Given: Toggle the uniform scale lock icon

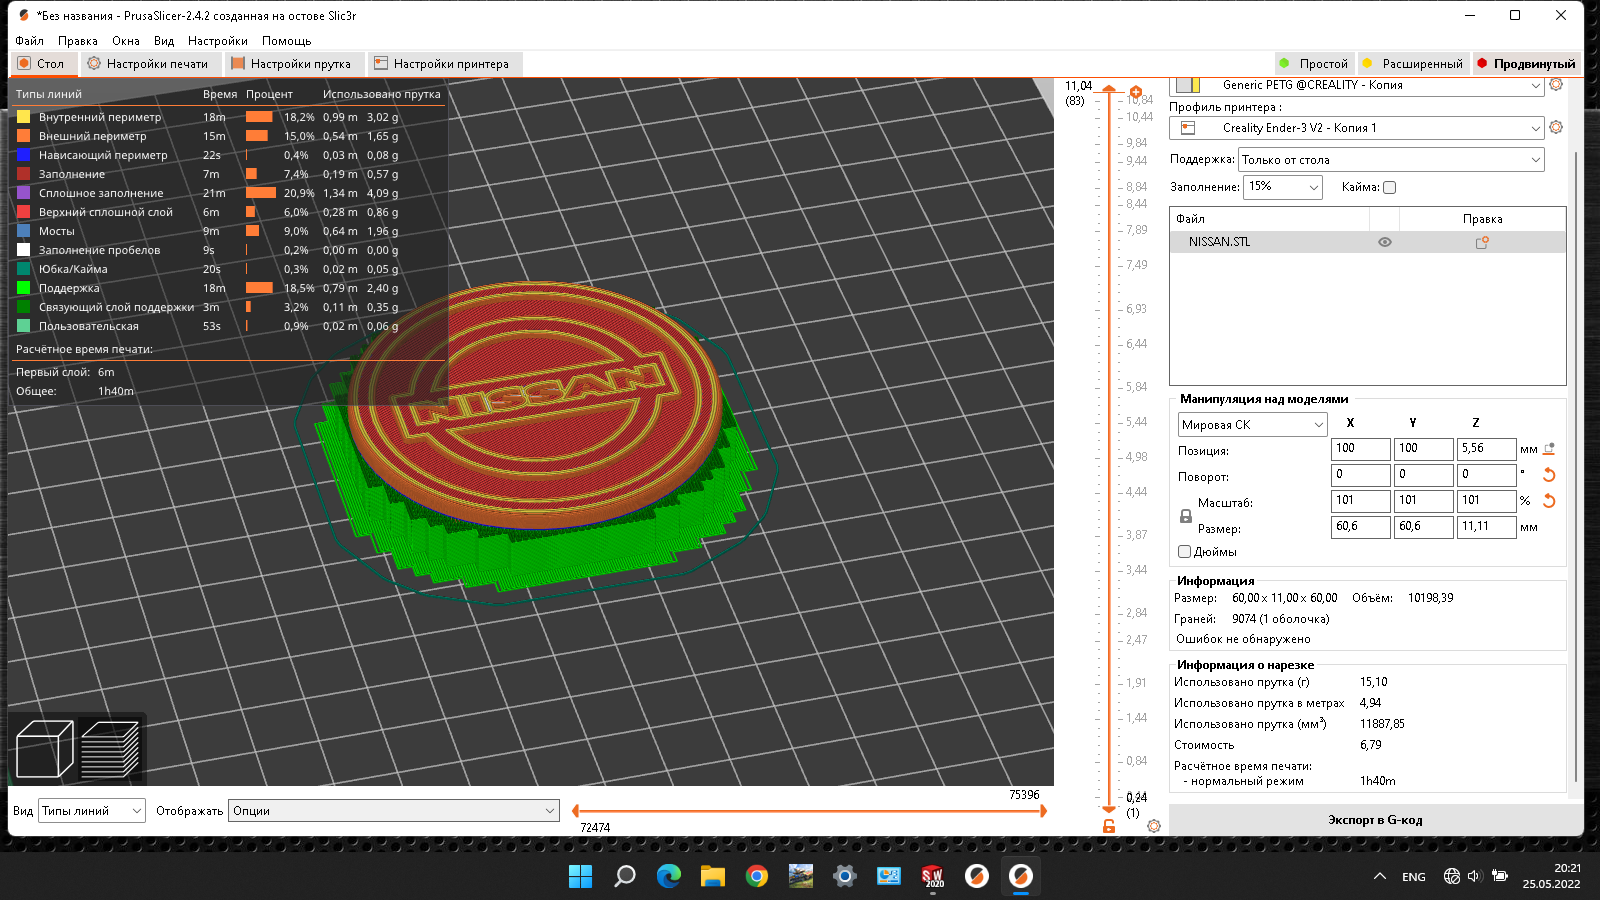Looking at the screenshot, I should coord(1186,516).
